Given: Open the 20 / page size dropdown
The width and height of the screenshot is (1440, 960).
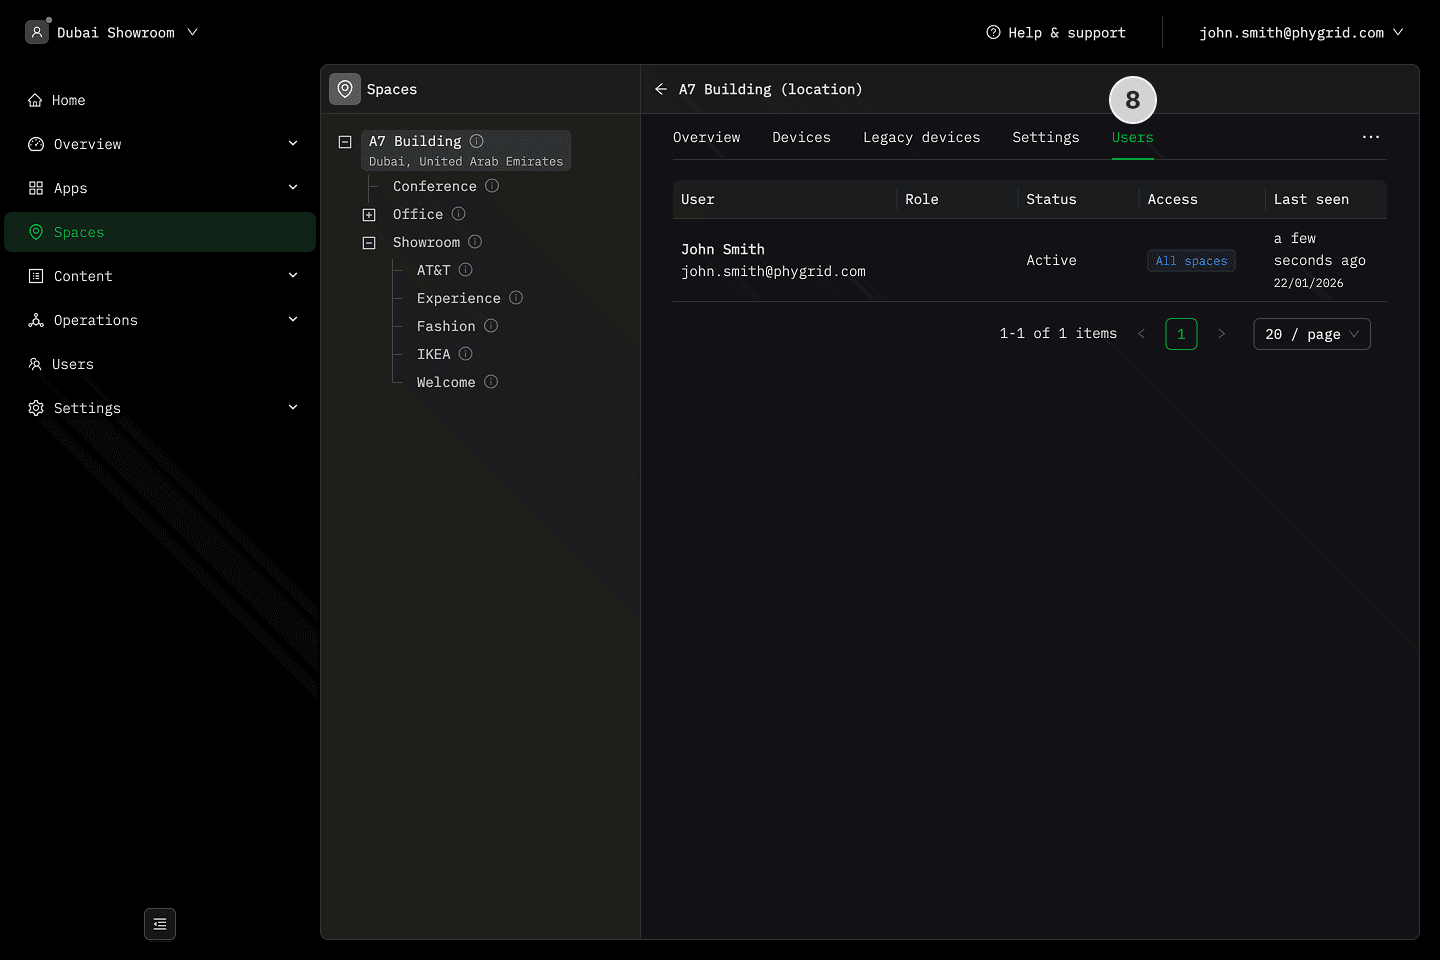Looking at the screenshot, I should (x=1311, y=334).
